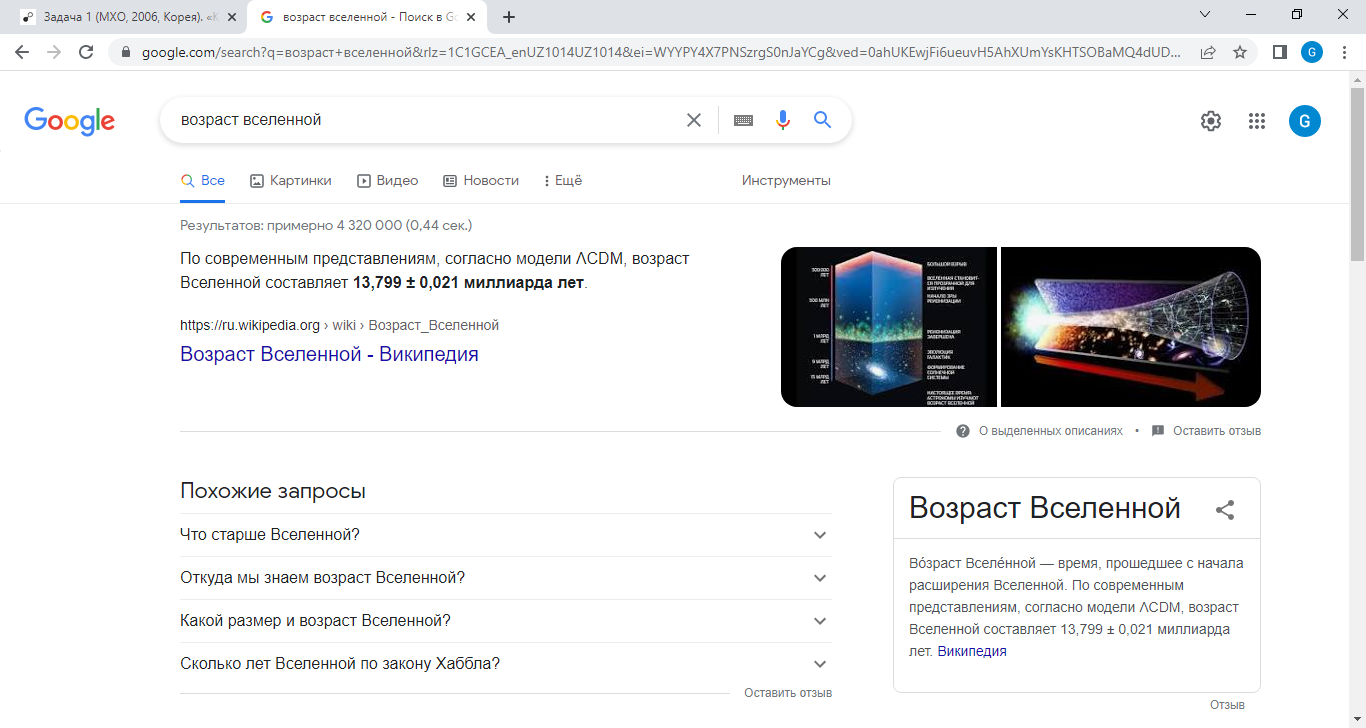The width and height of the screenshot is (1366, 728).
Task: Switch to Видео results
Action: point(387,181)
